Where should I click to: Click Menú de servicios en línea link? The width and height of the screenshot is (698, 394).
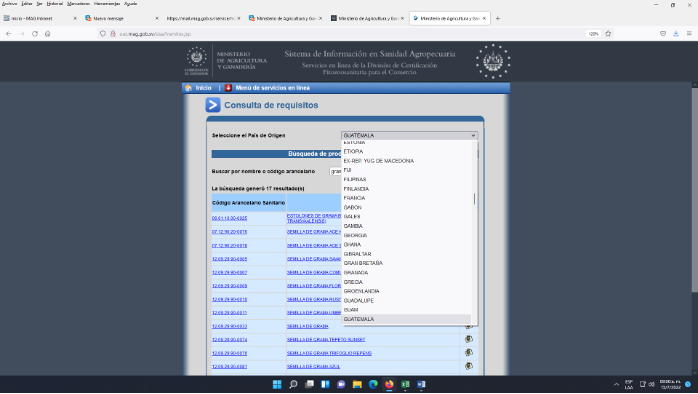pyautogui.click(x=272, y=88)
